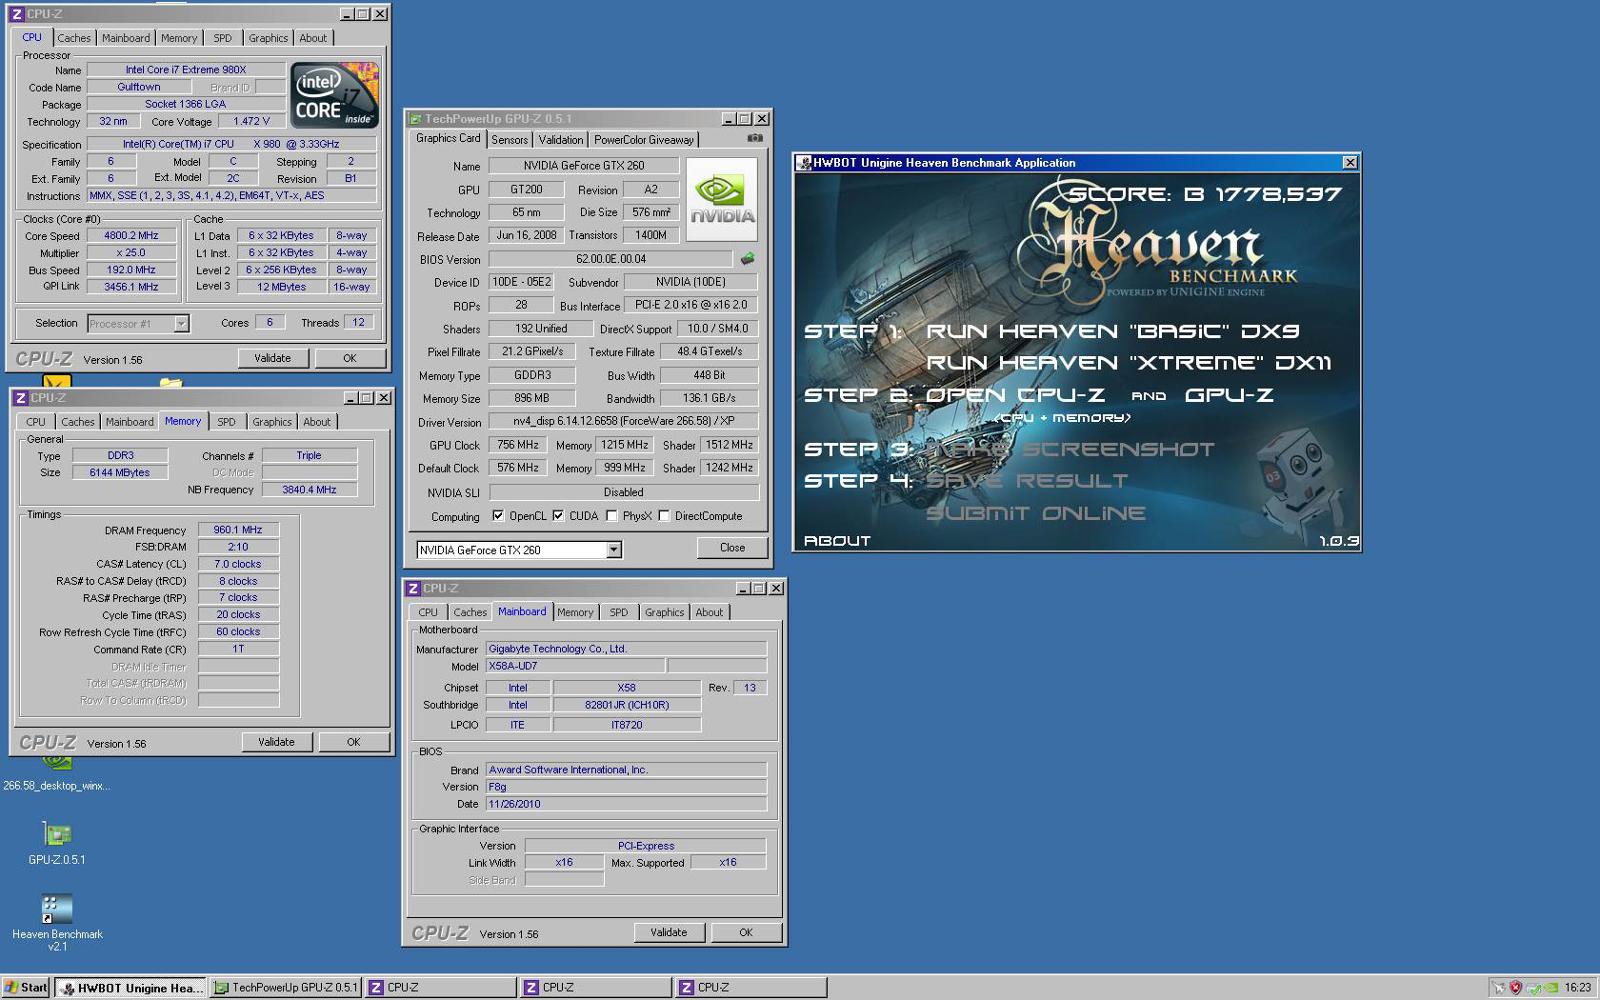Open SPD tab in top CPU-Z window
1600x1000 pixels.
pyautogui.click(x=222, y=38)
